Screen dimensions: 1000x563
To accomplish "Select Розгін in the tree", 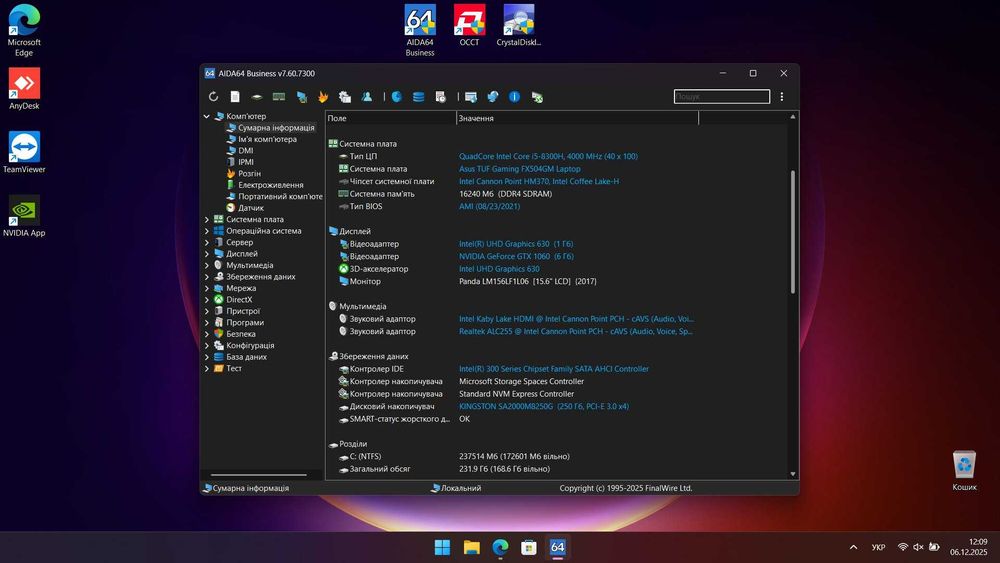I will [x=249, y=173].
